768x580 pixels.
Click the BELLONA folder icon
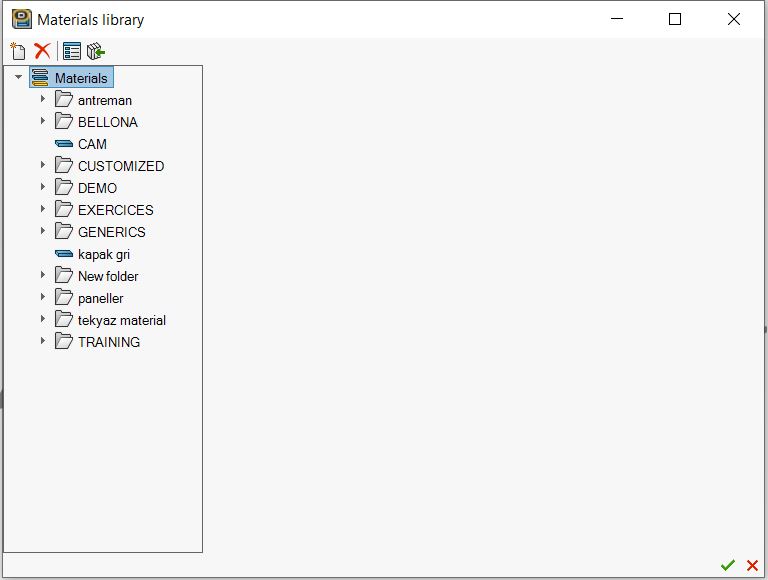pos(64,121)
